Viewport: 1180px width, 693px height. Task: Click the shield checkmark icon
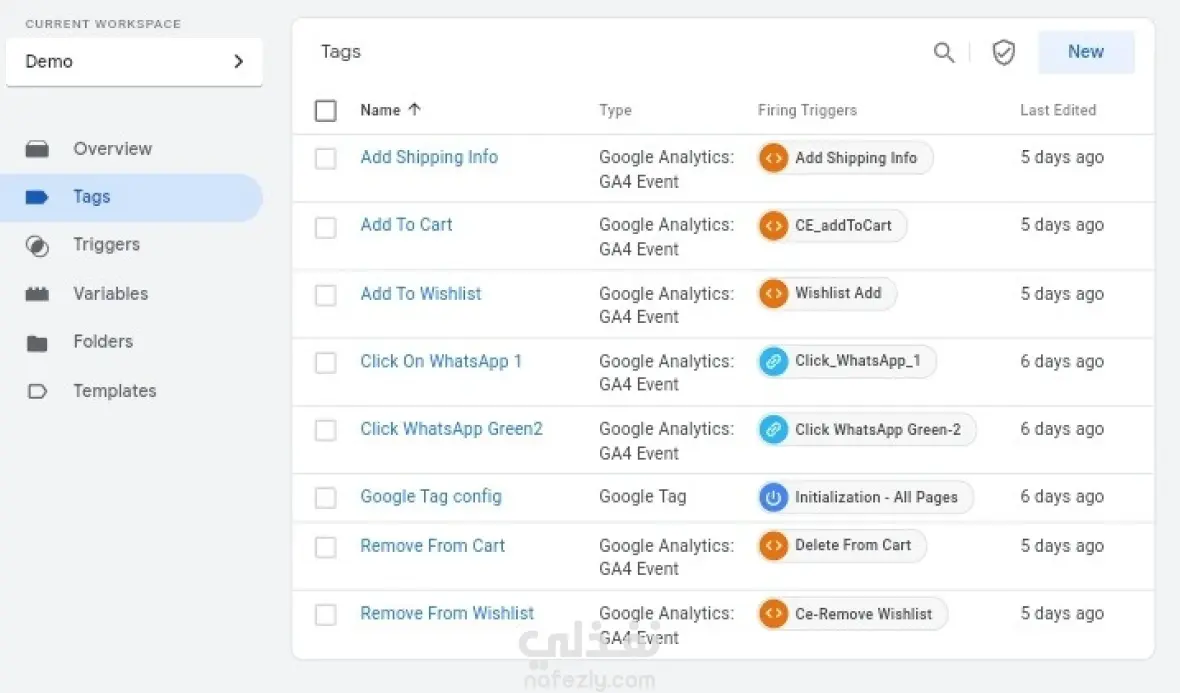pos(1003,52)
